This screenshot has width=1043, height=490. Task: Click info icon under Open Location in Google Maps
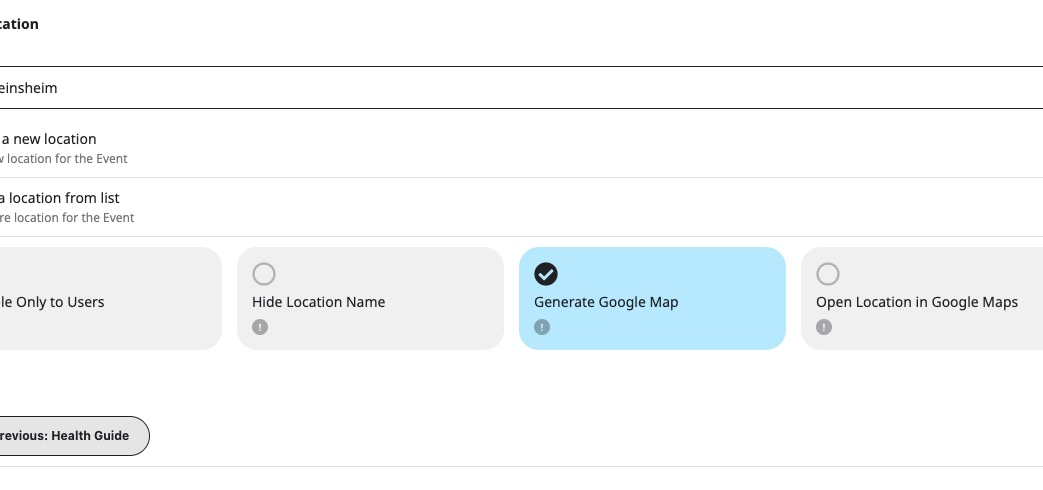point(824,327)
